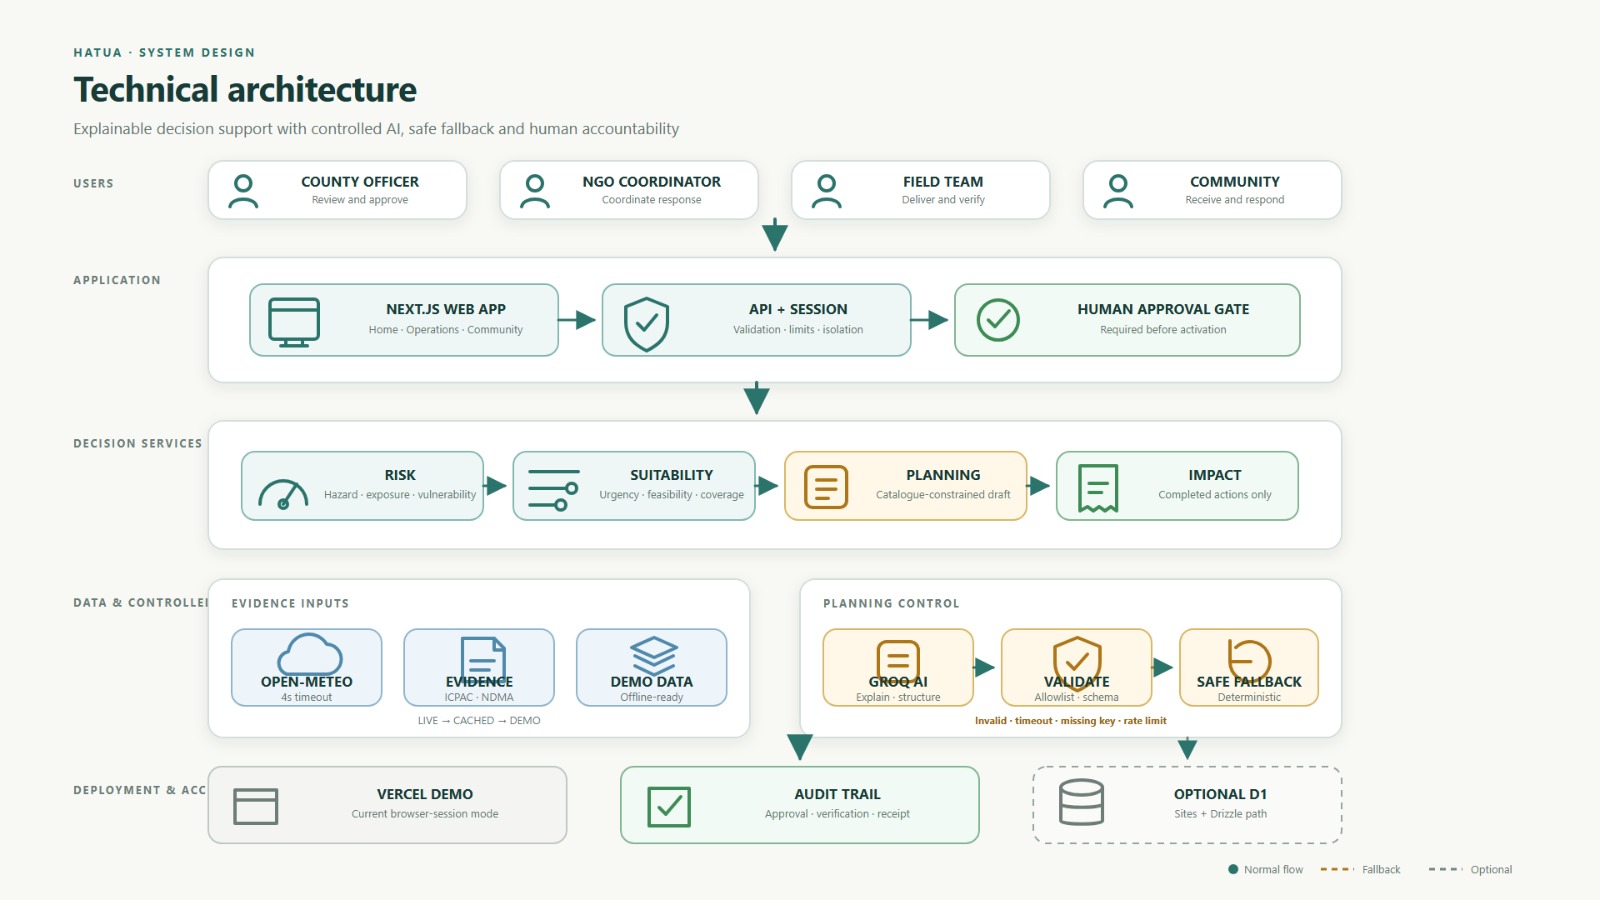This screenshot has height=900, width=1600.
Task: Select the API + SESSION label
Action: coord(798,309)
